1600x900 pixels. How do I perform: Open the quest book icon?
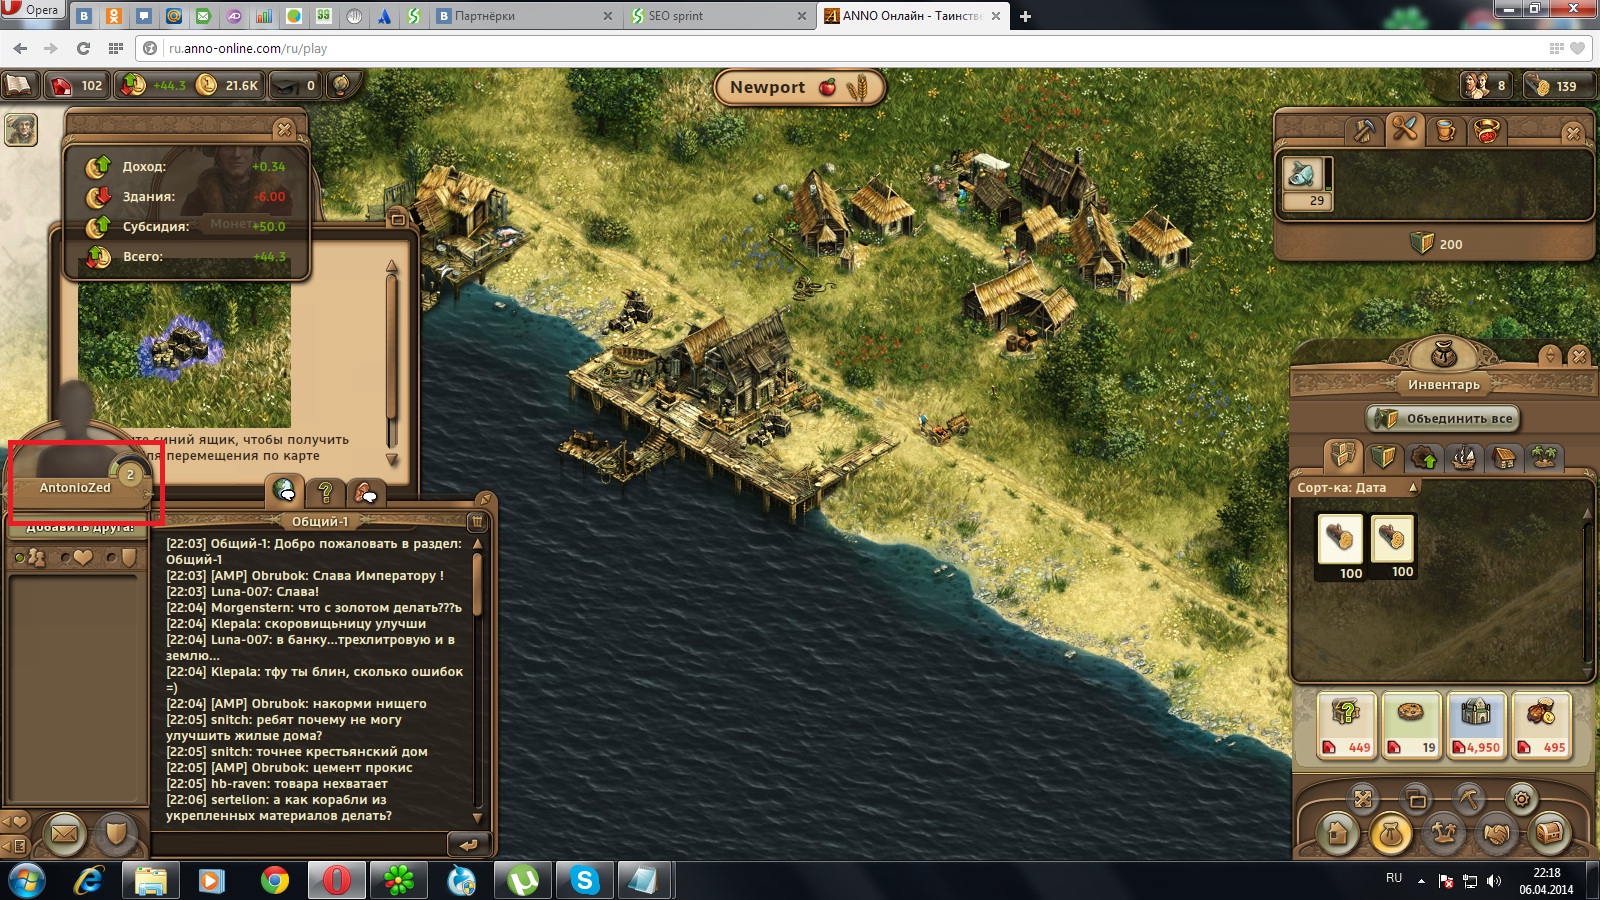(x=19, y=85)
